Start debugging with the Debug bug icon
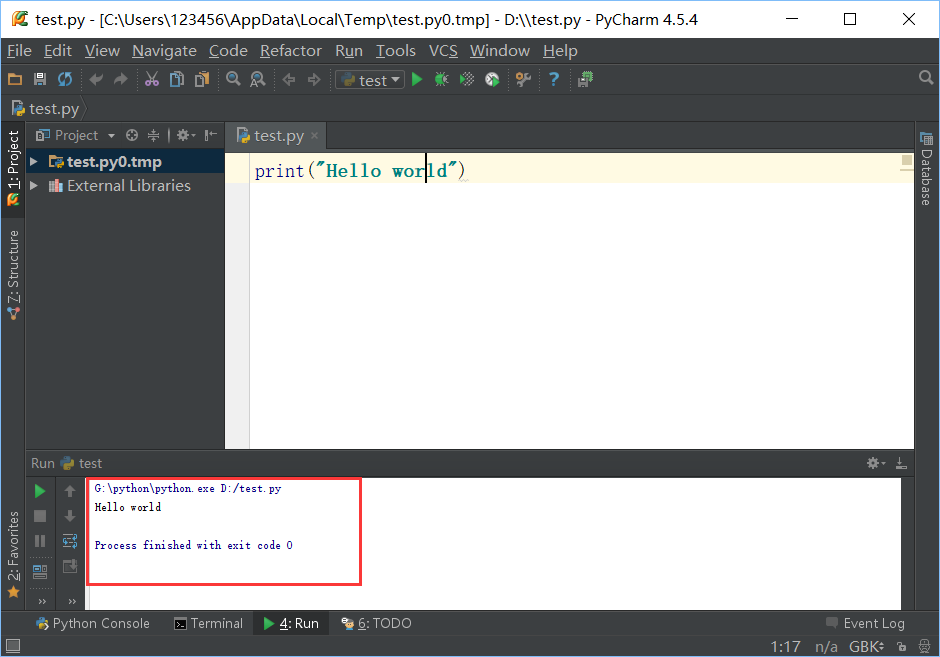 point(441,79)
